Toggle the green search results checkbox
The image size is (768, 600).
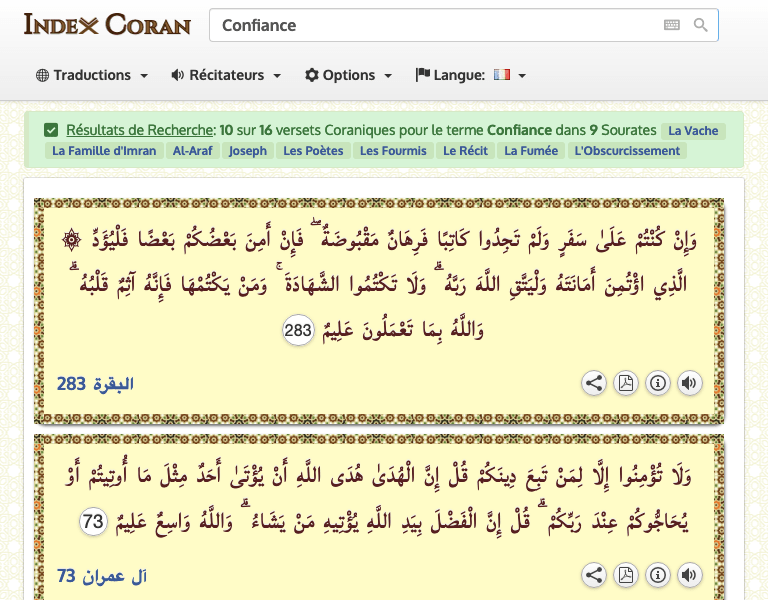[51, 130]
